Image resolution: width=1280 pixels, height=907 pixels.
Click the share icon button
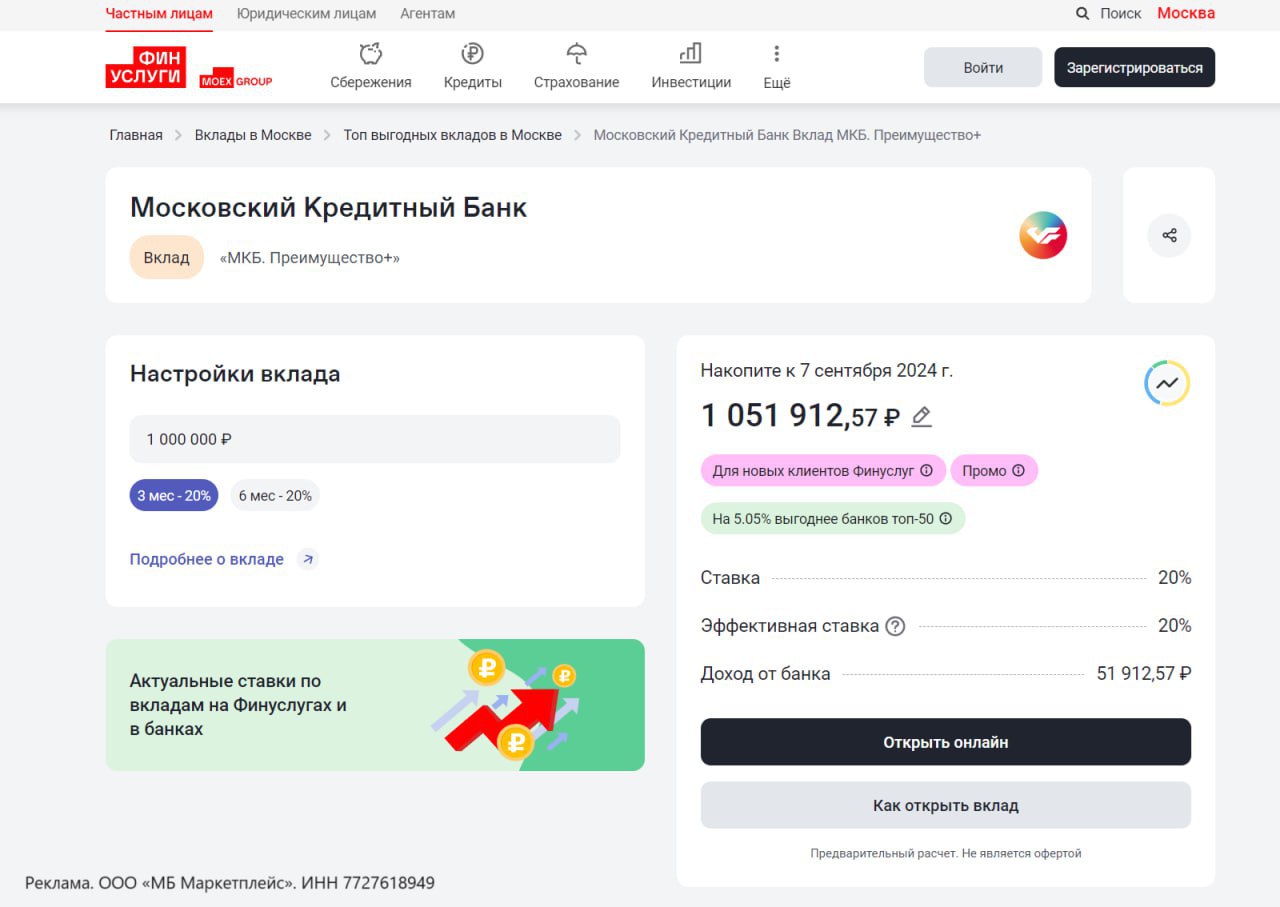pos(1169,236)
